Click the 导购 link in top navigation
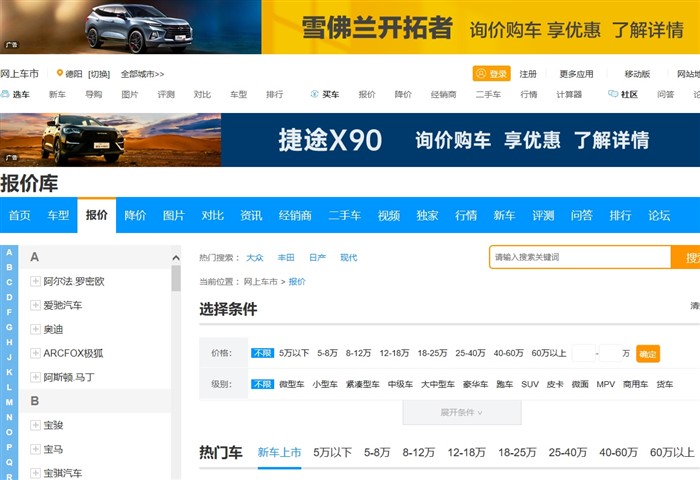Image resolution: width=700 pixels, height=480 pixels. 93,94
